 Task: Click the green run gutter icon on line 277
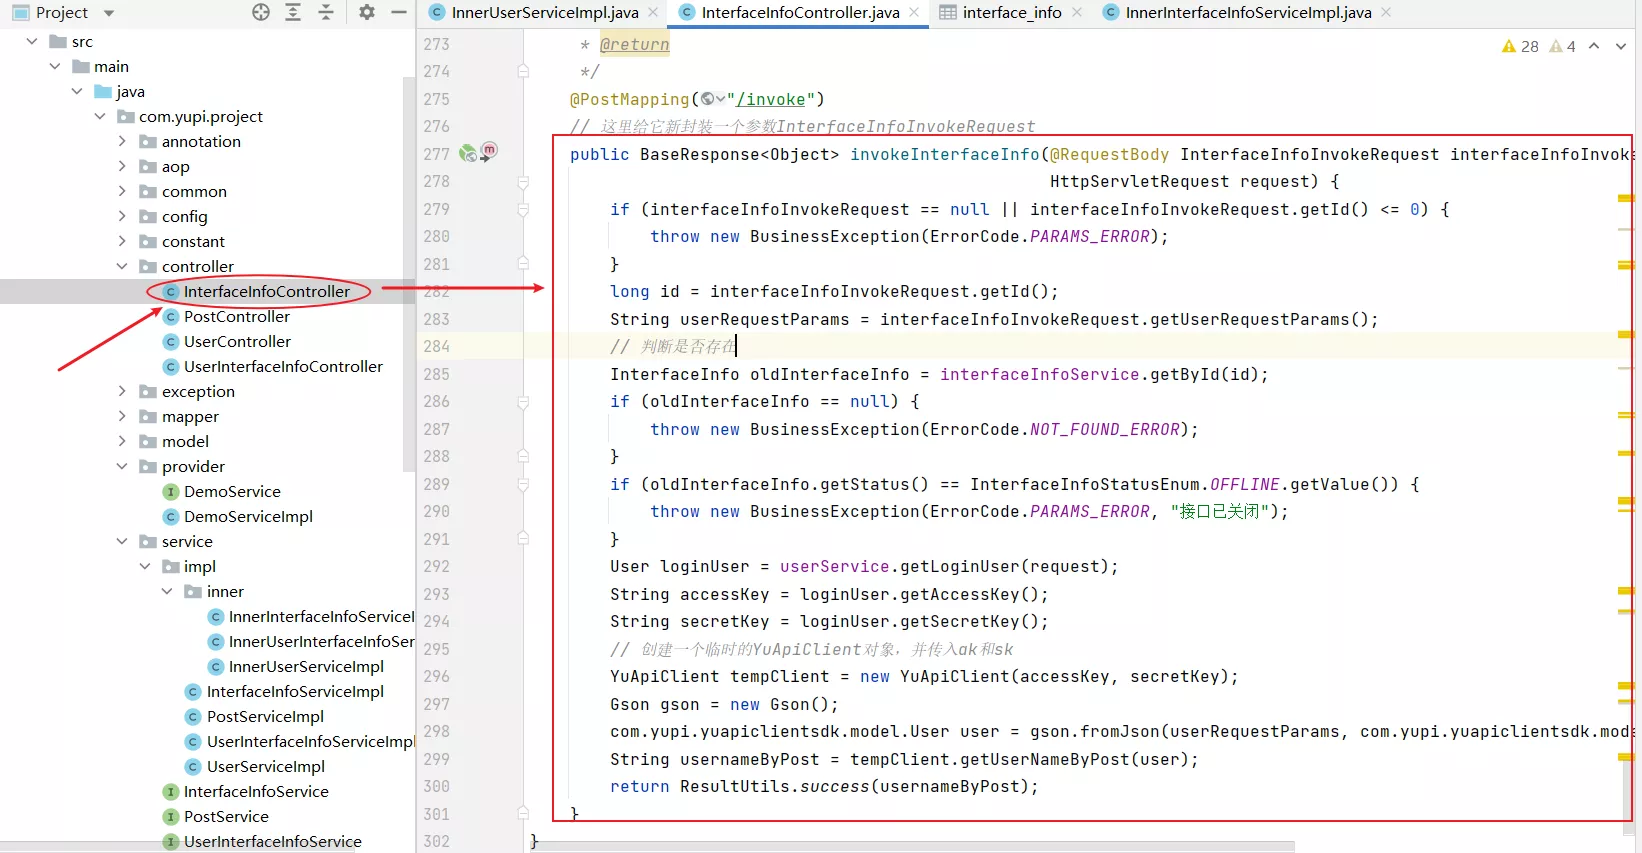click(468, 153)
